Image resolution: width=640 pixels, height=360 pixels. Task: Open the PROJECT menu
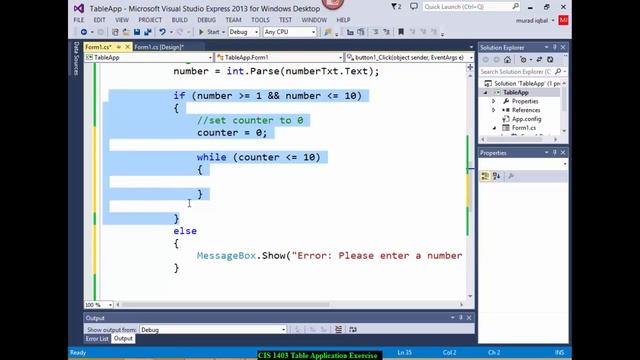[x=150, y=20]
